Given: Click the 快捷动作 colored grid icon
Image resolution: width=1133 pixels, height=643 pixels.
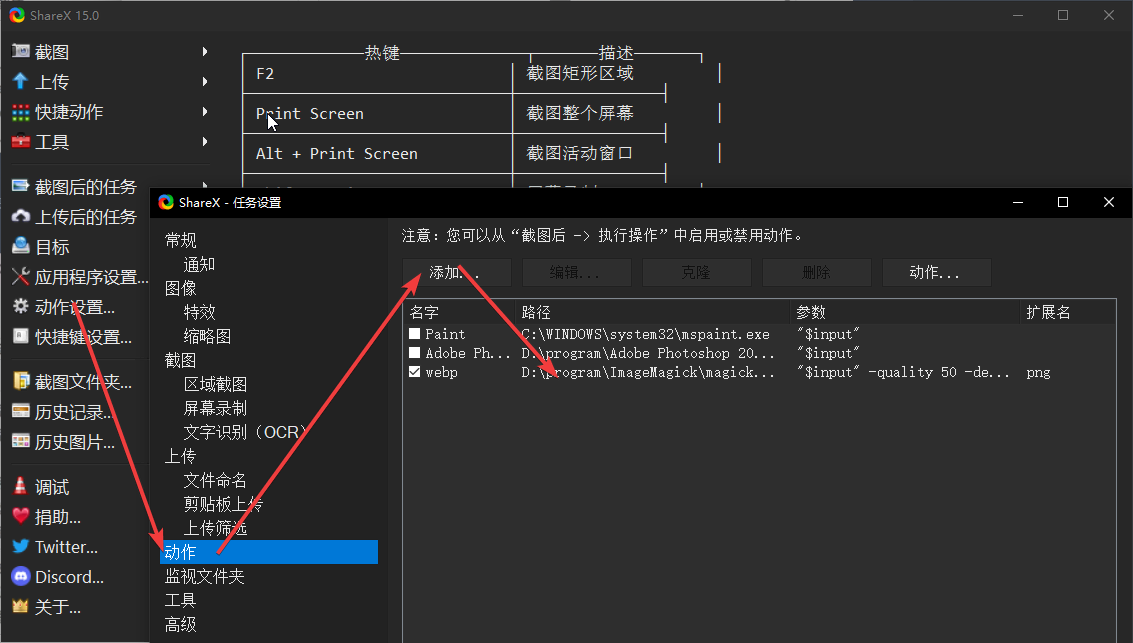Looking at the screenshot, I should [20, 112].
